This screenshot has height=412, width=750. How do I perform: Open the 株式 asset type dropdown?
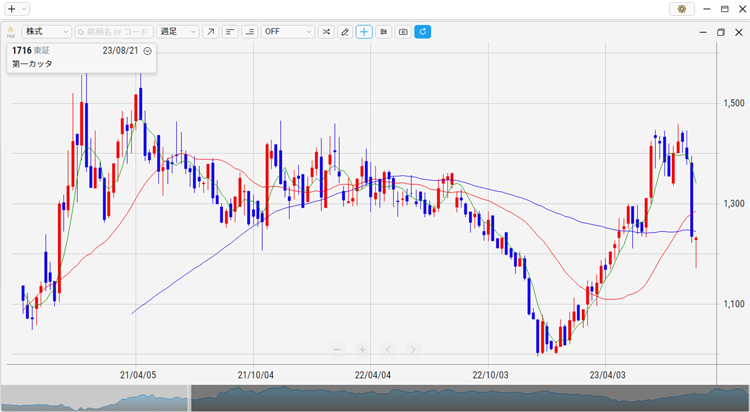(46, 32)
